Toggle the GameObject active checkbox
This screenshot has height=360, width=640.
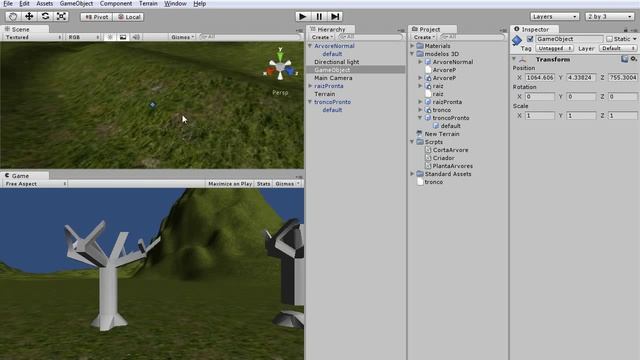(x=530, y=39)
